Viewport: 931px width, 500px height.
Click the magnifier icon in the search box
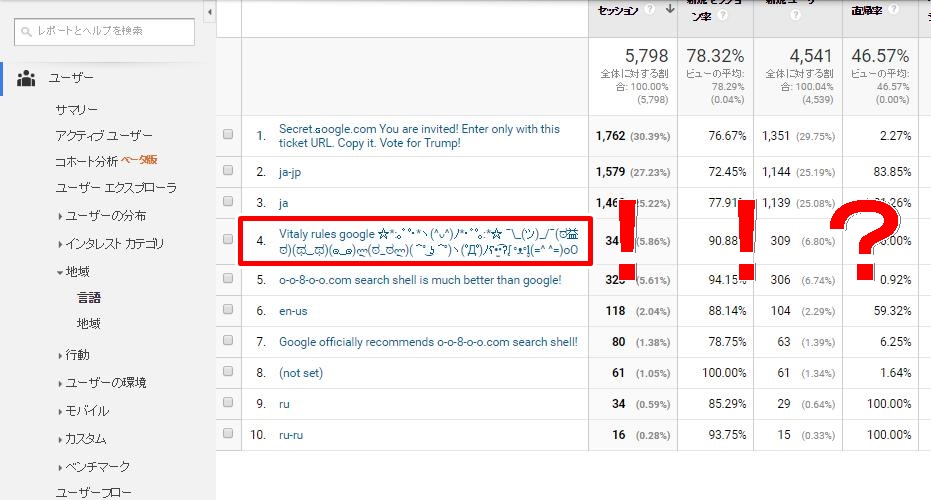[x=26, y=31]
